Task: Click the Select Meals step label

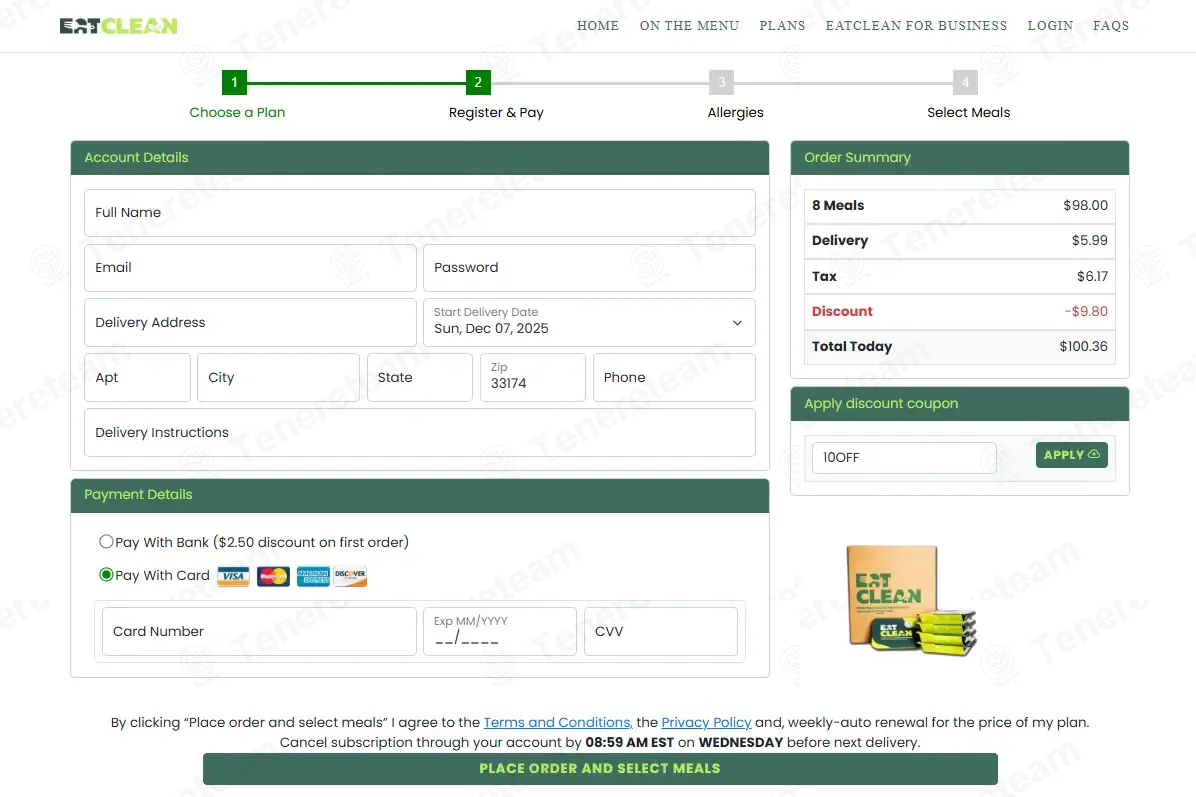Action: [968, 112]
